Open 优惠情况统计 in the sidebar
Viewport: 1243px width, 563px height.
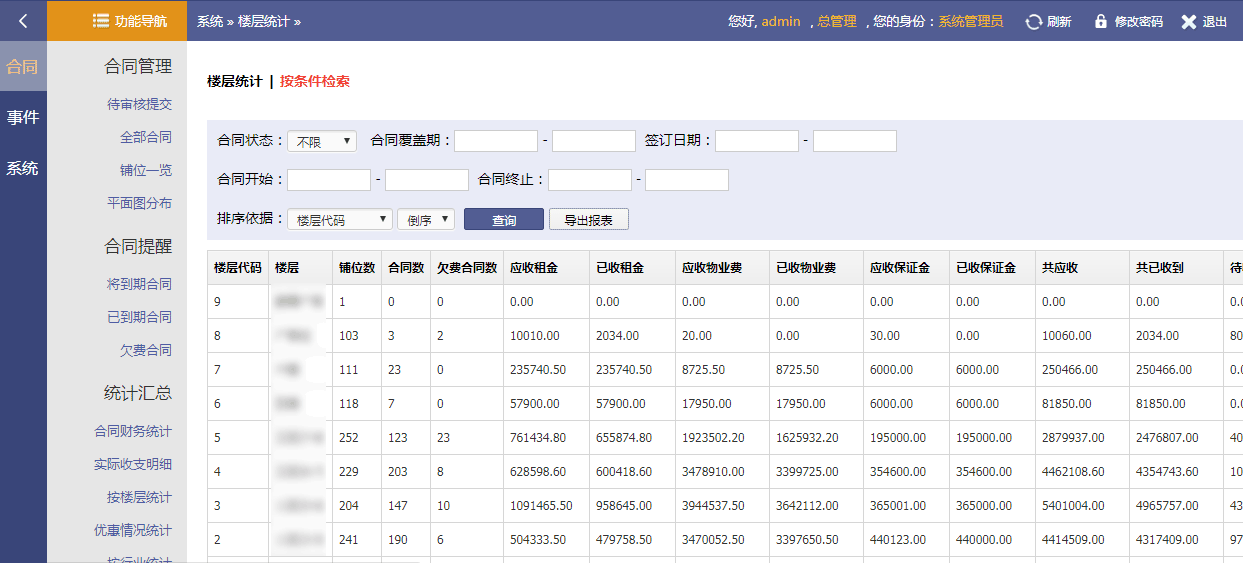pyautogui.click(x=133, y=530)
